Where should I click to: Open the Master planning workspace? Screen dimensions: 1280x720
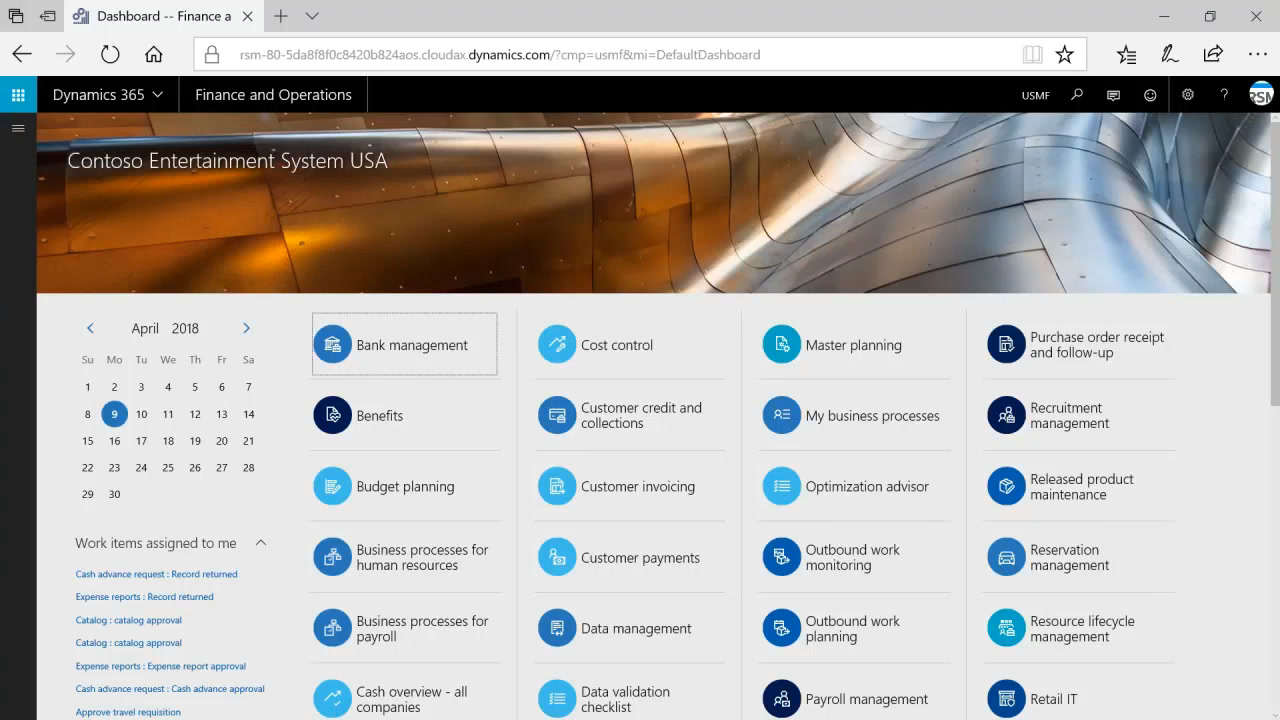(854, 344)
